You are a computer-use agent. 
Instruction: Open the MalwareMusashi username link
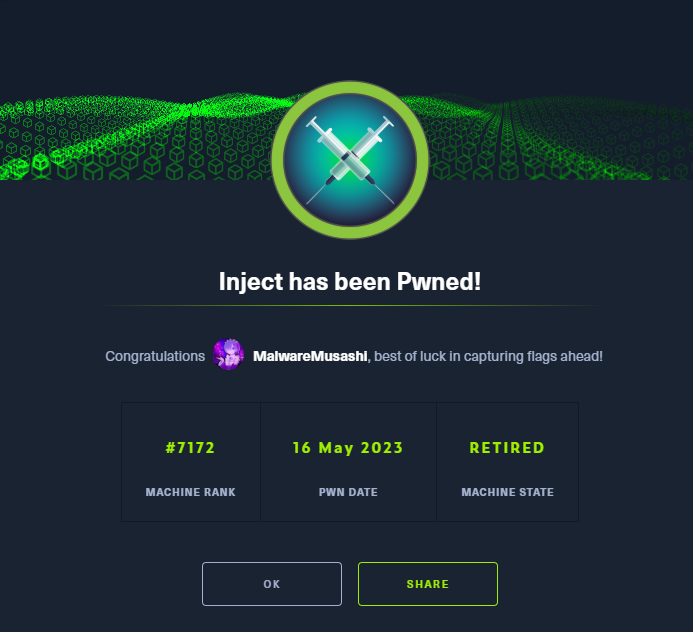pyautogui.click(x=311, y=356)
